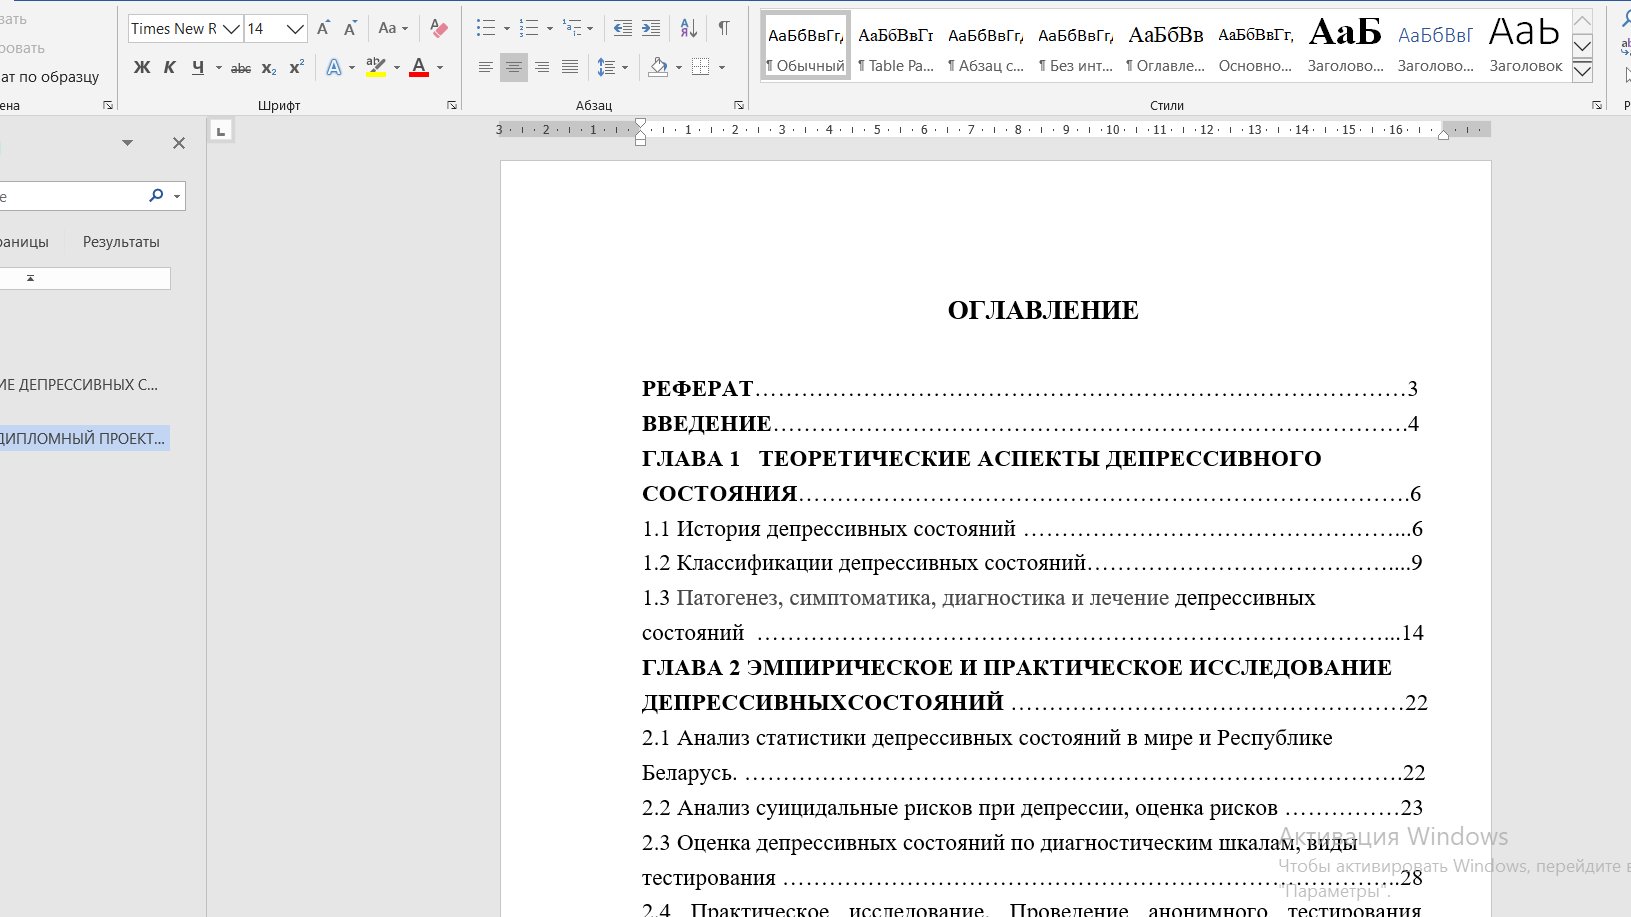Screen dimensions: 1631x917
Task: Open underline style dropdown arrow
Action: pos(218,68)
